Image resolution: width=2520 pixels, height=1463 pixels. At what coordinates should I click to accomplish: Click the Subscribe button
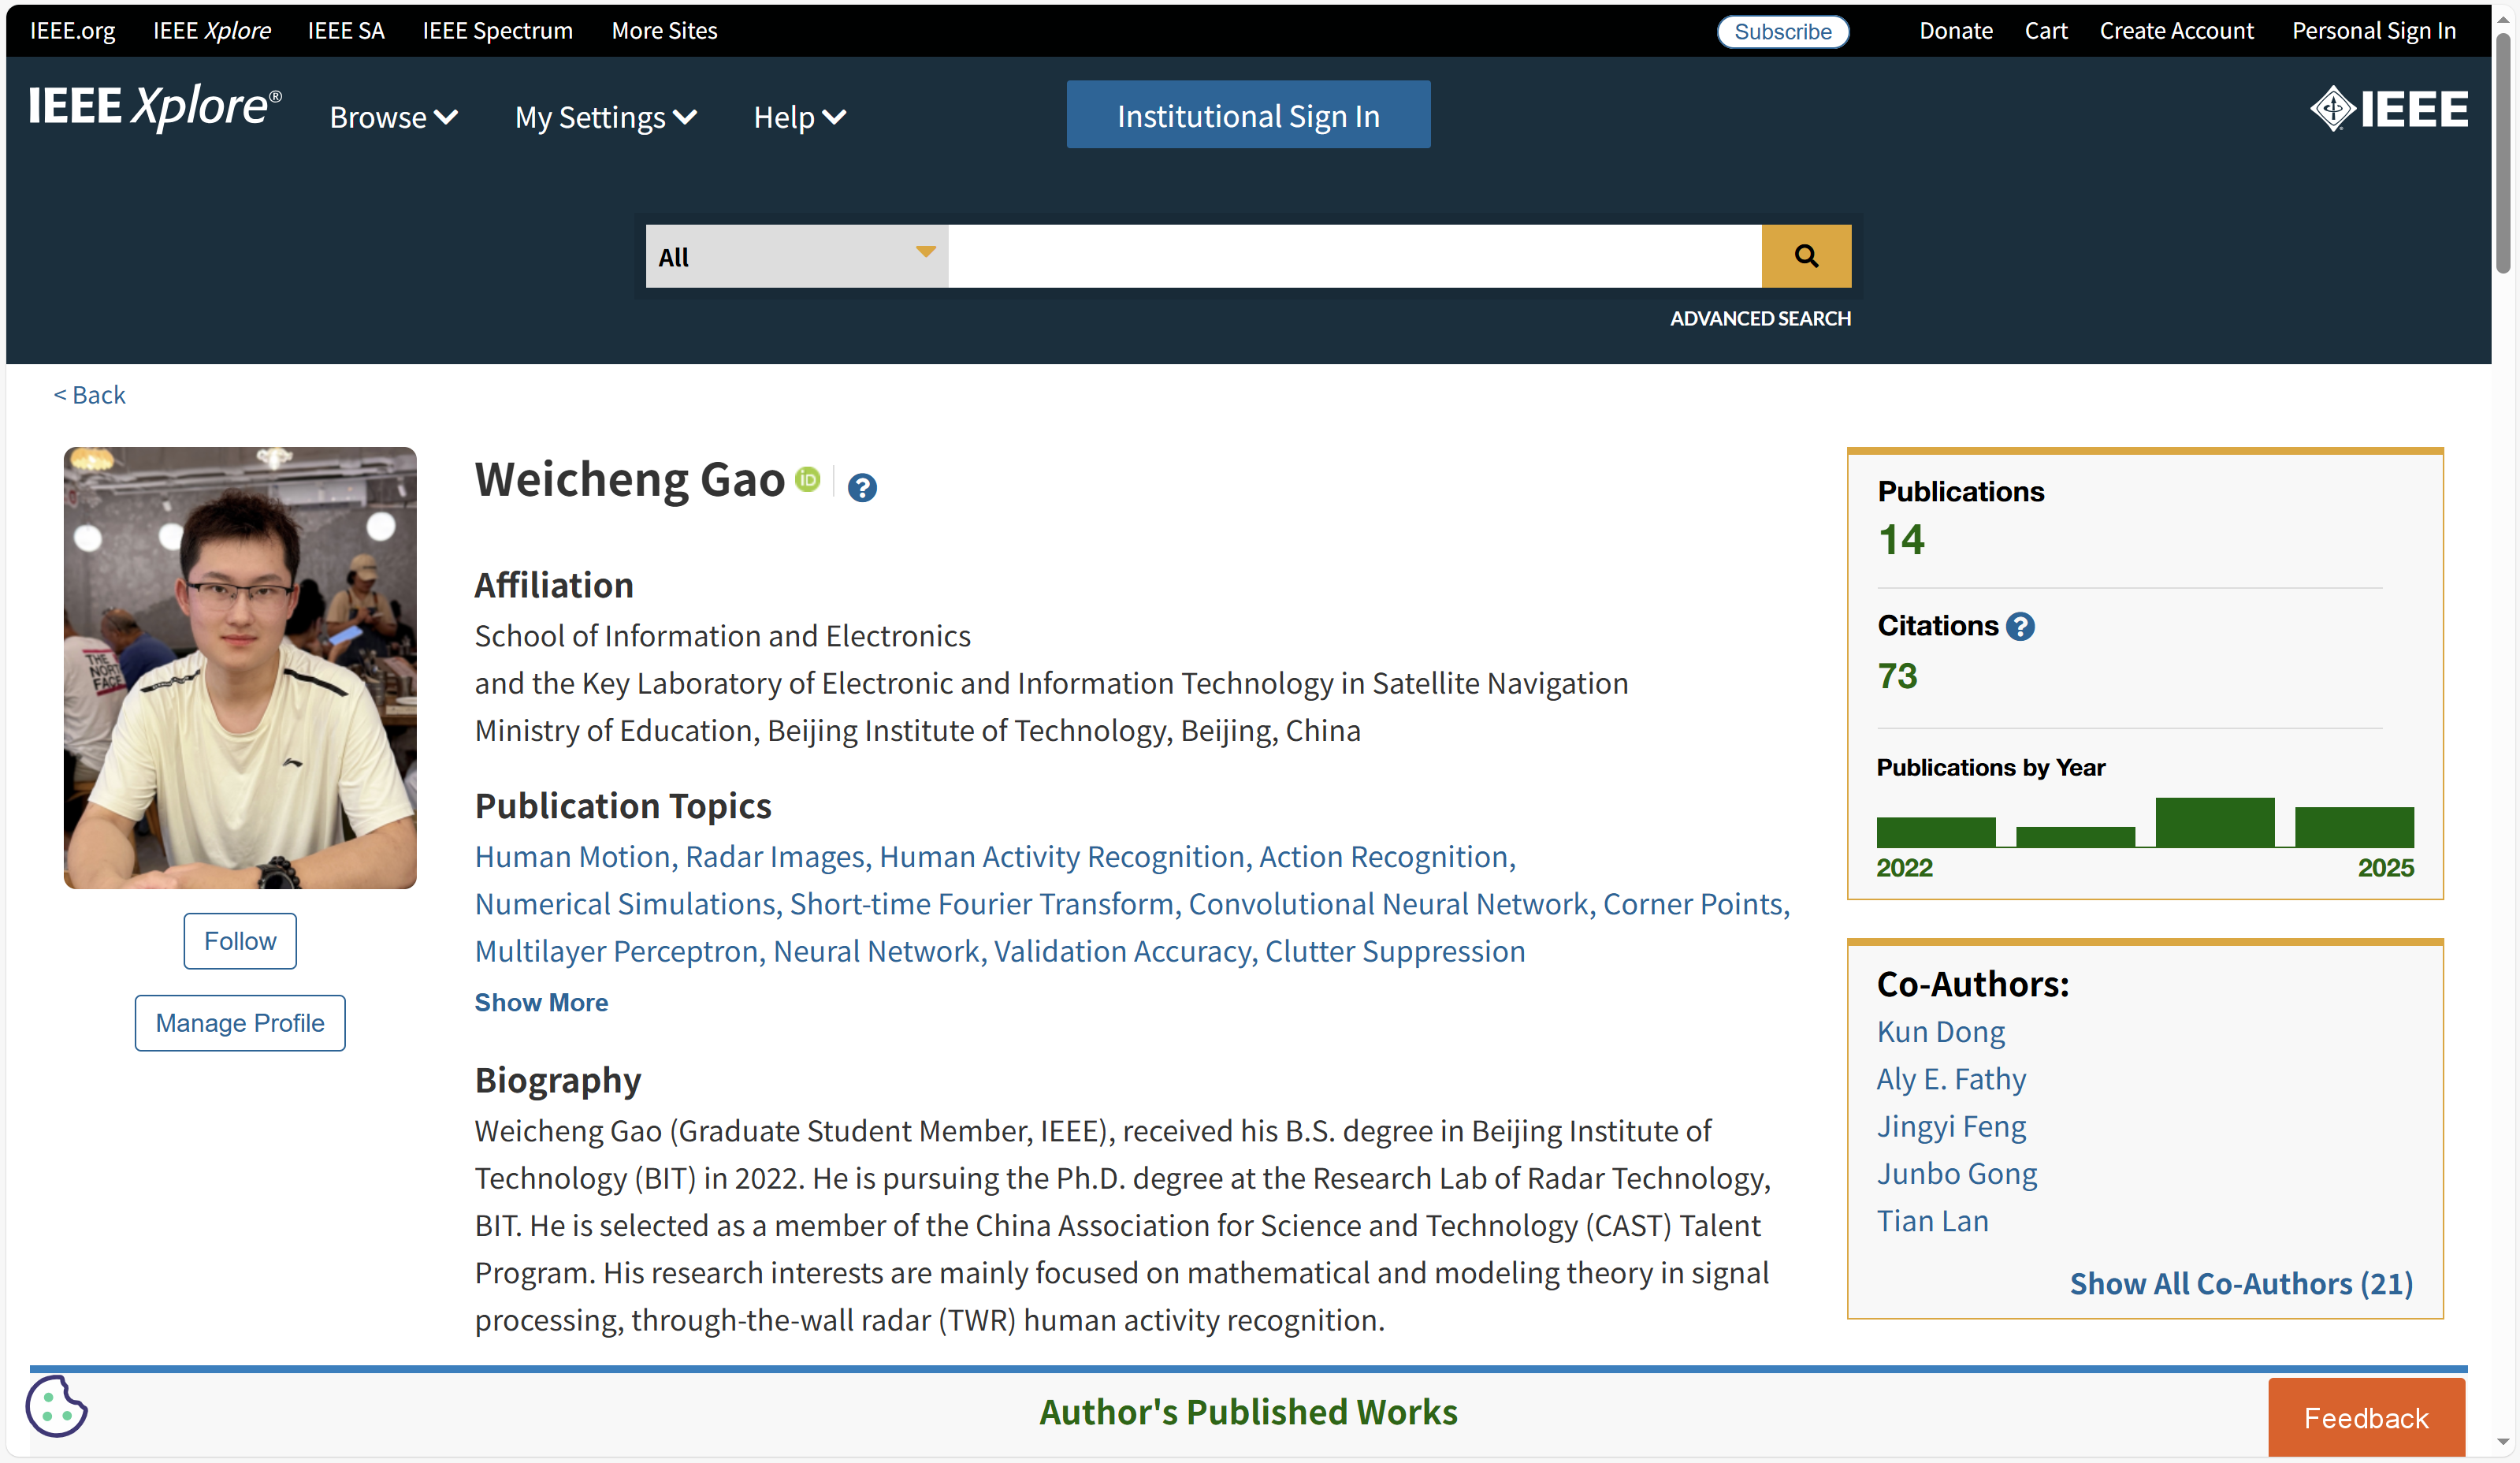1782,31
